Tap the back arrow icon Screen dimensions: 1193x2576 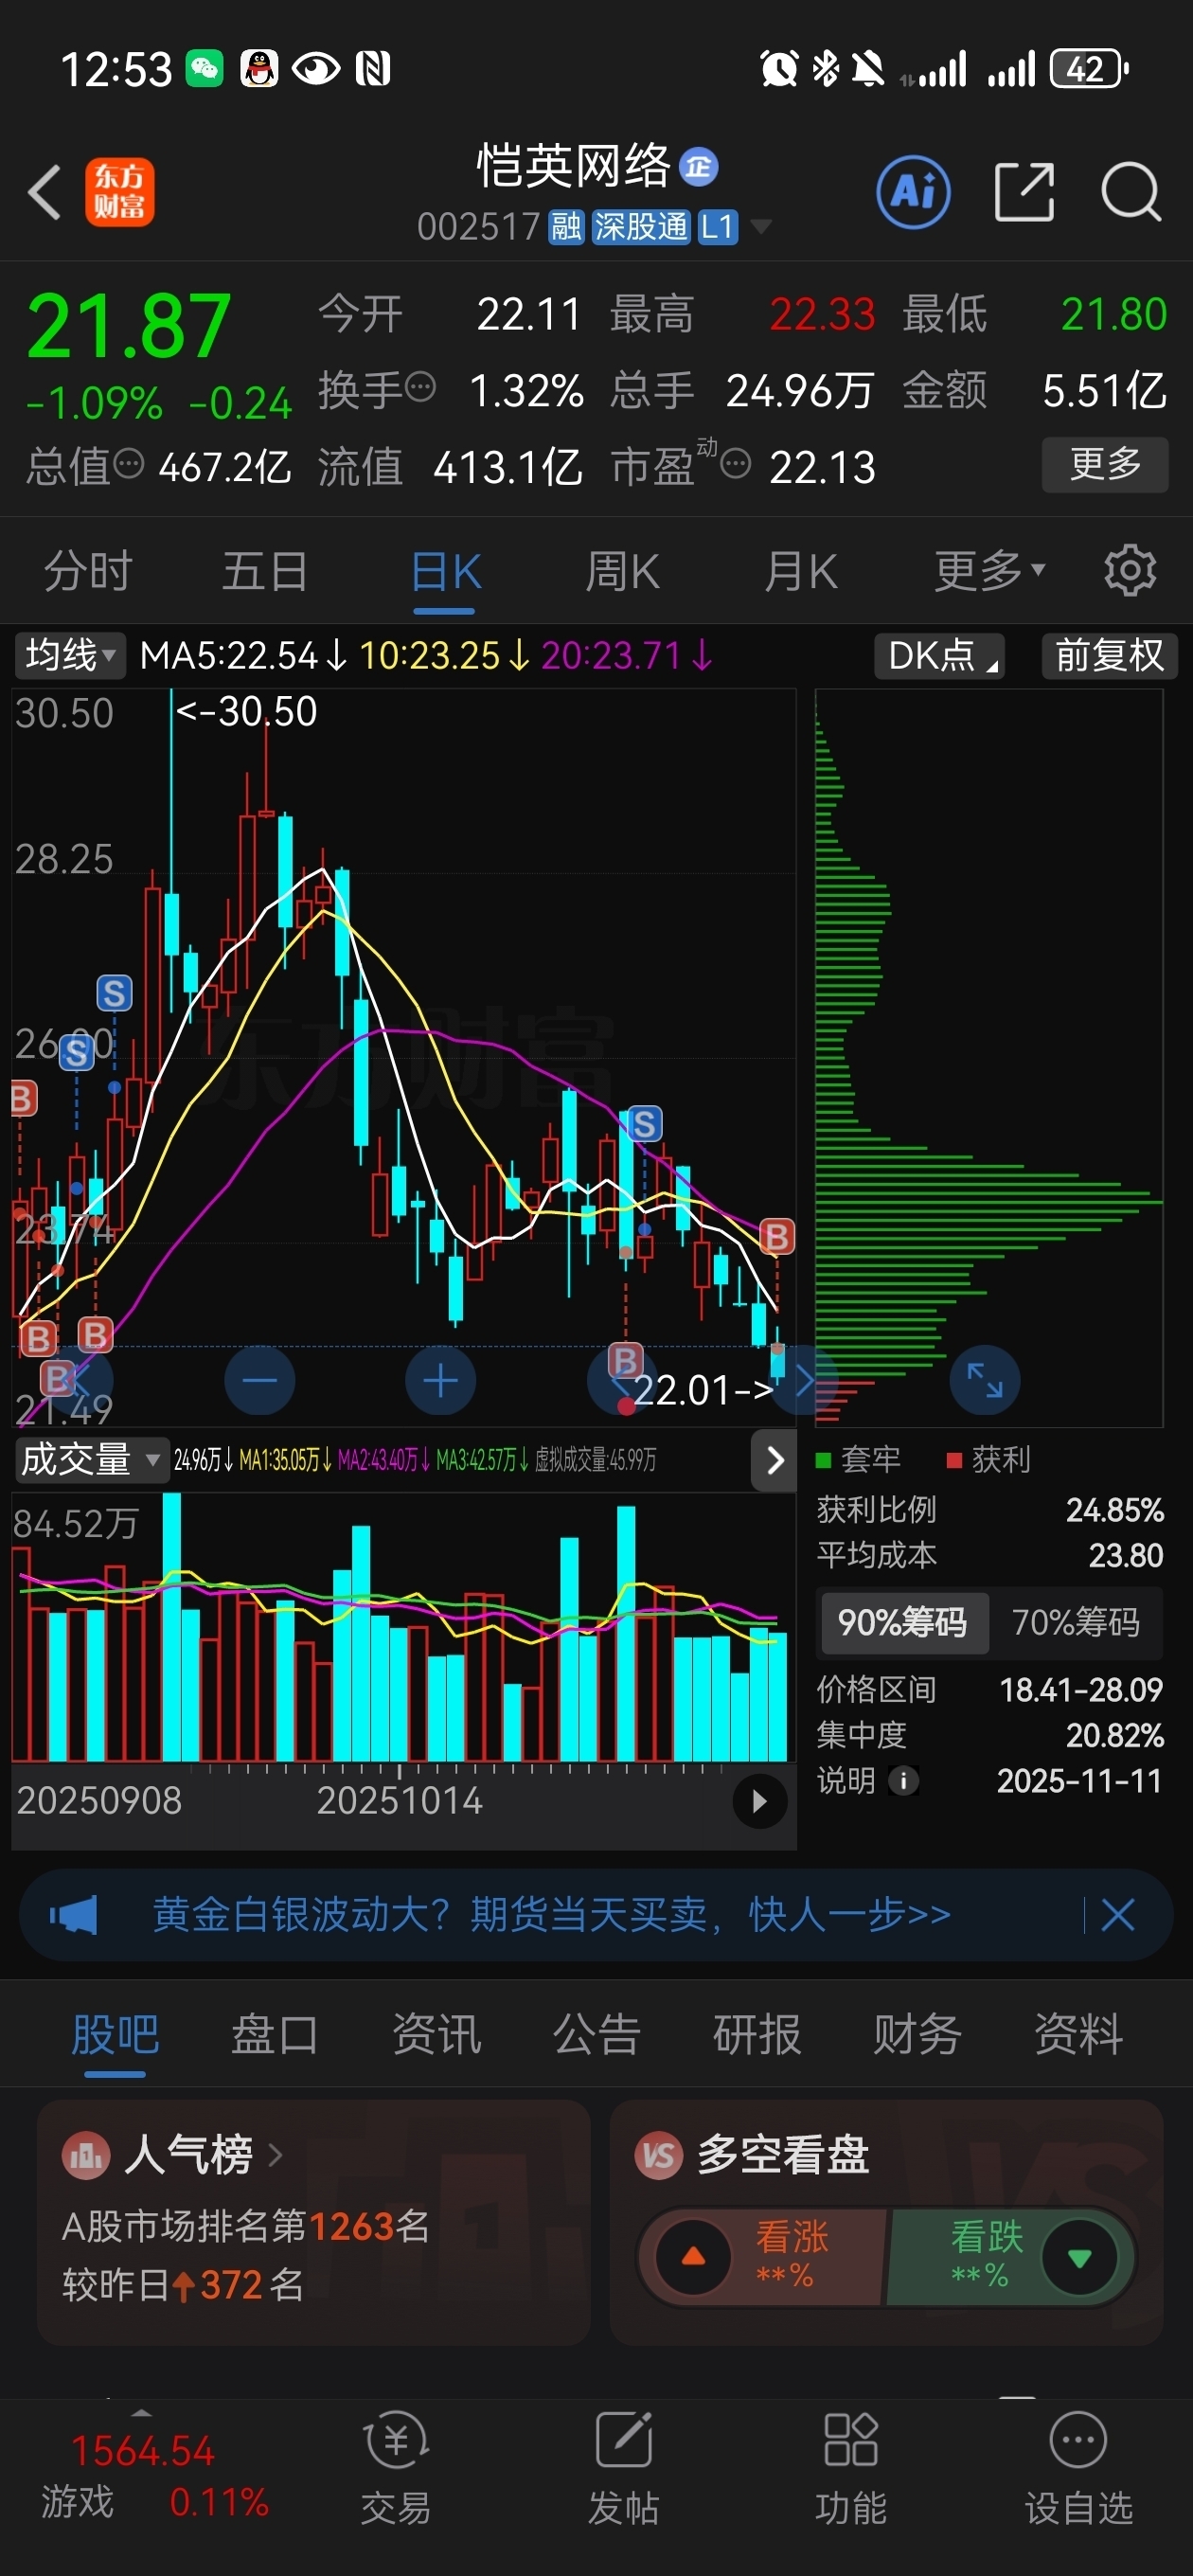click(x=45, y=192)
